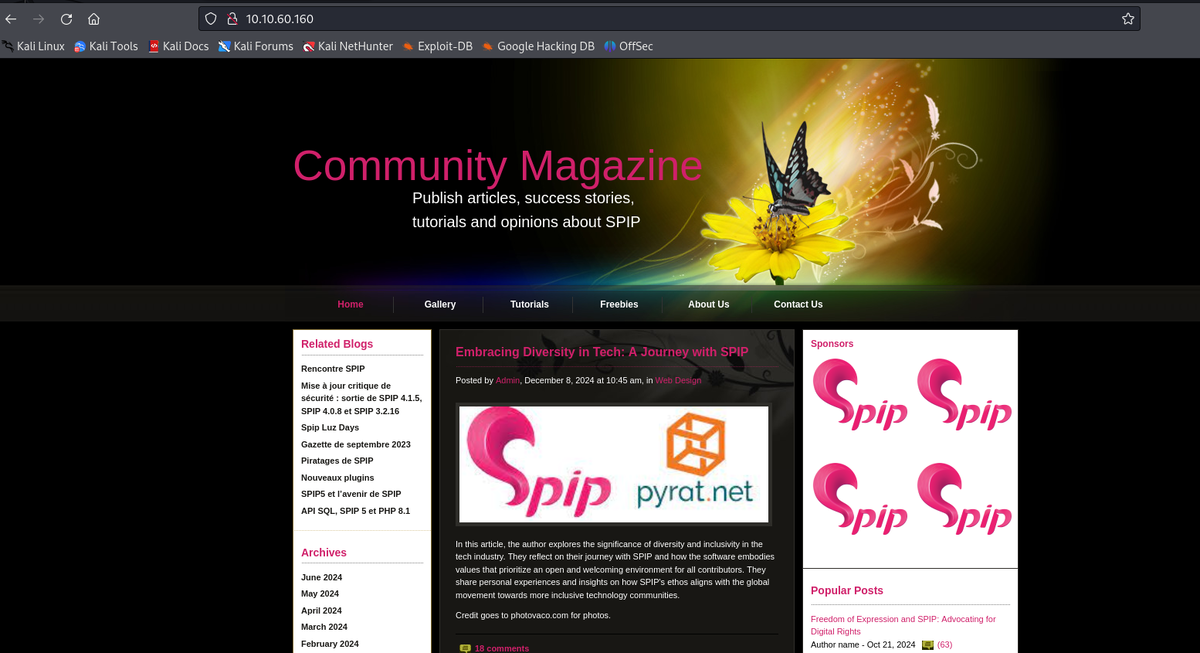This screenshot has height=653, width=1200.
Task: Open Embracing Diversity in Tech article title
Action: pyautogui.click(x=602, y=352)
